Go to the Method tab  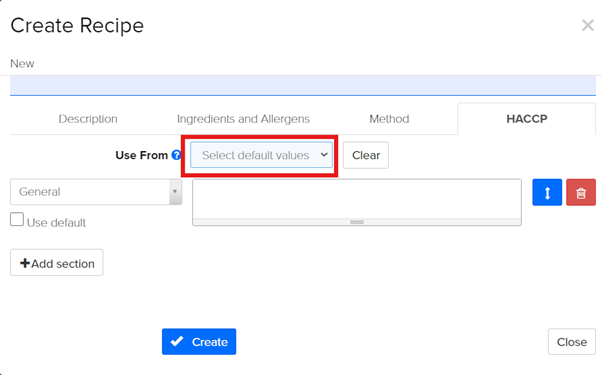(389, 119)
